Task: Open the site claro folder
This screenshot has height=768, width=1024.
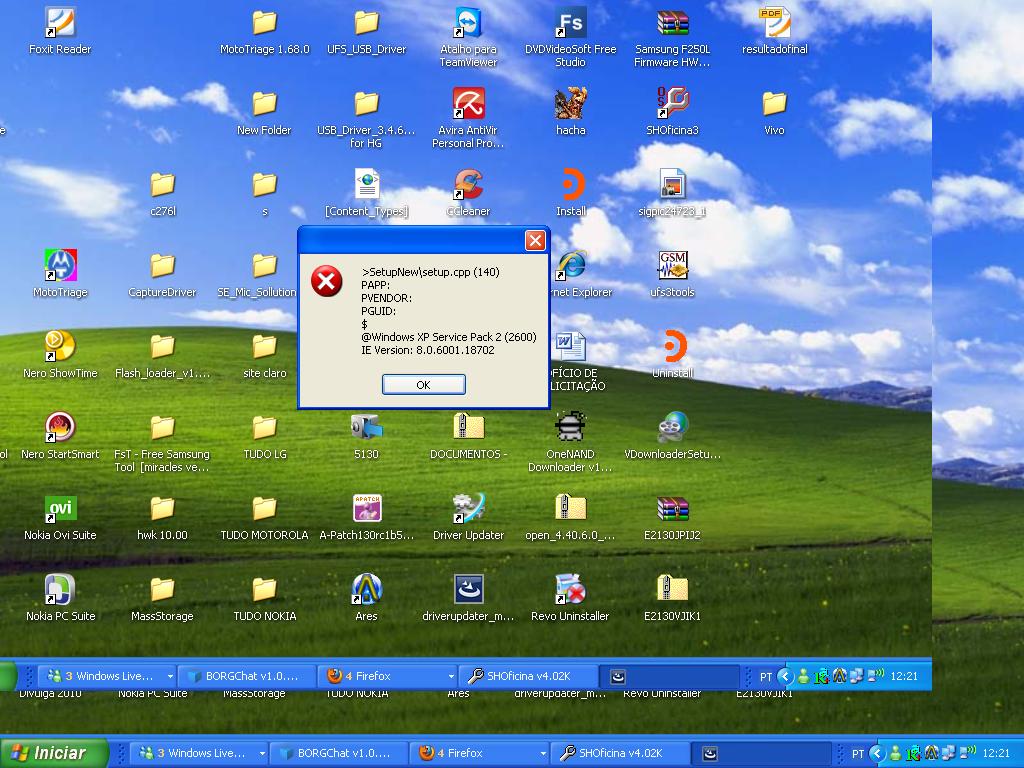Action: pyautogui.click(x=264, y=346)
